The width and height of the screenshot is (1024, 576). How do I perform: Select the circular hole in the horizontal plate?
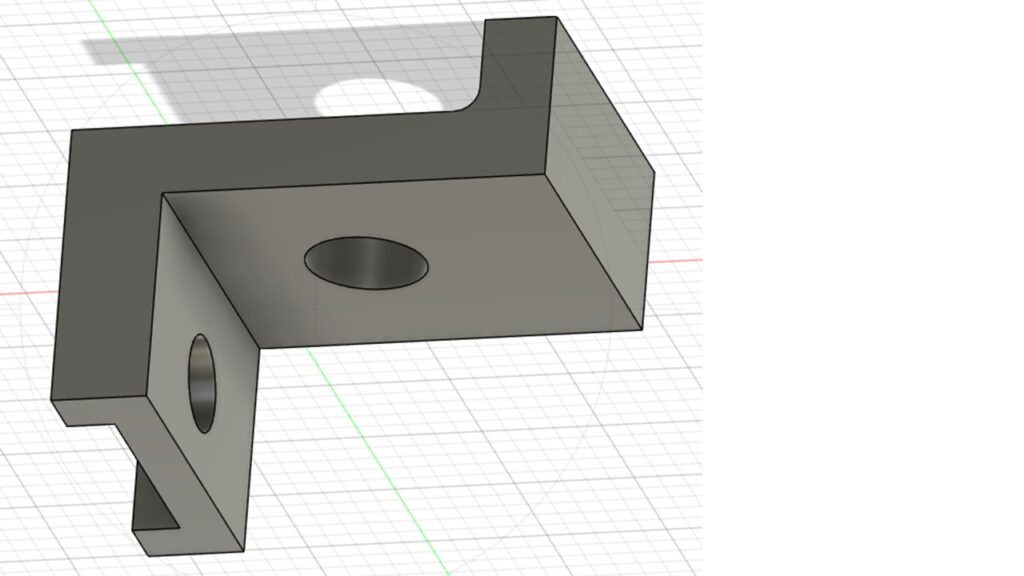(366, 263)
